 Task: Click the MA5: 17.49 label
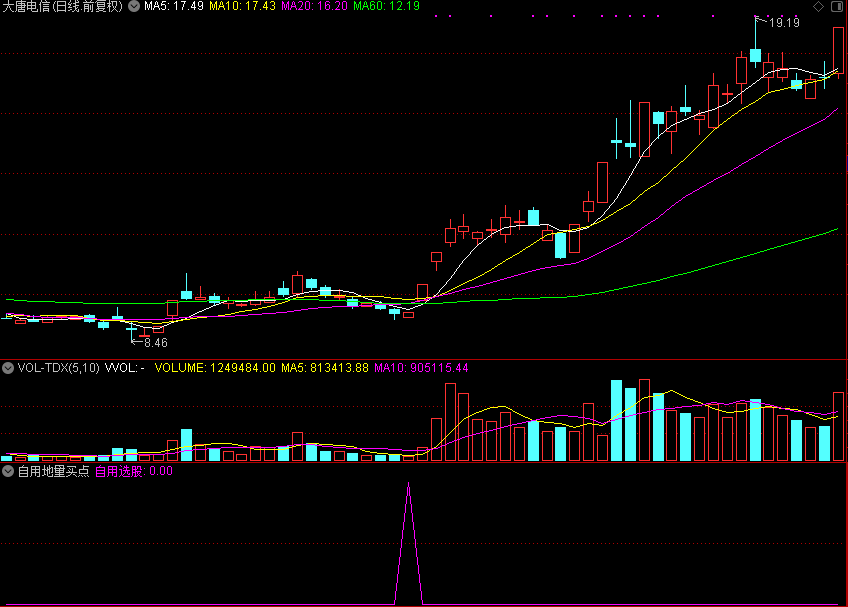pyautogui.click(x=174, y=7)
